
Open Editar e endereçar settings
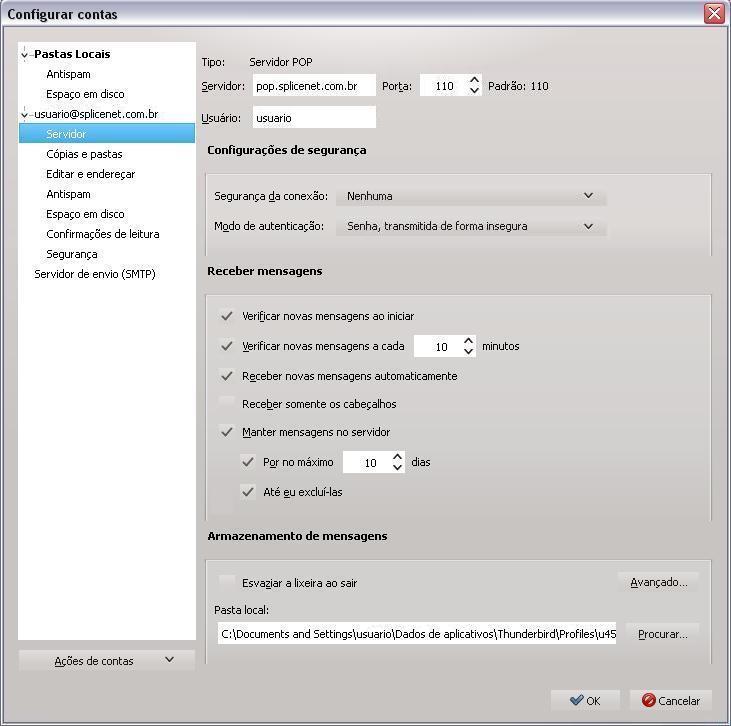tap(90, 174)
